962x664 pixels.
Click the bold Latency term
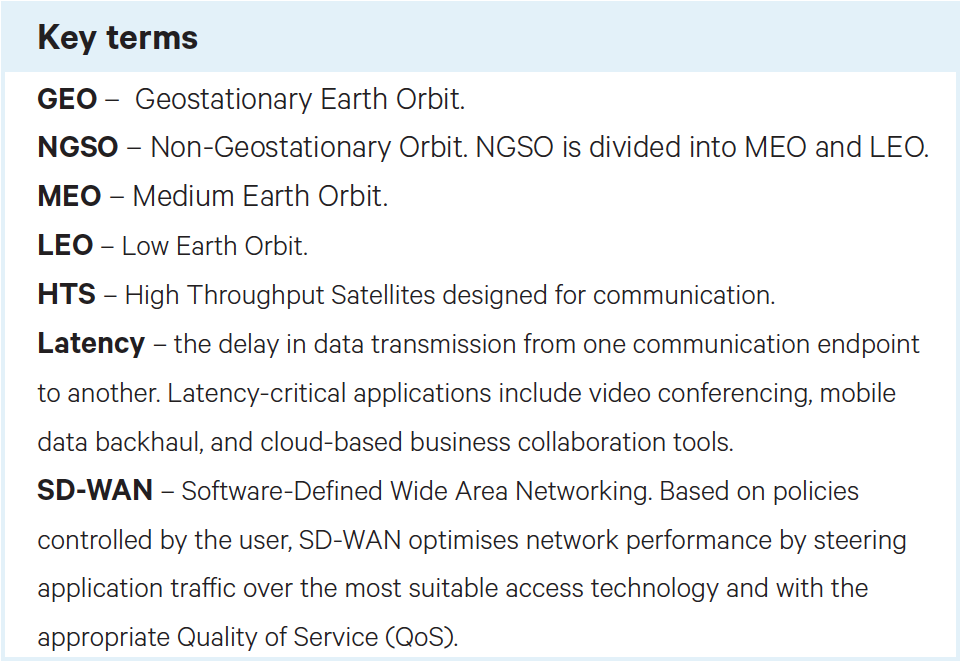click(x=91, y=343)
